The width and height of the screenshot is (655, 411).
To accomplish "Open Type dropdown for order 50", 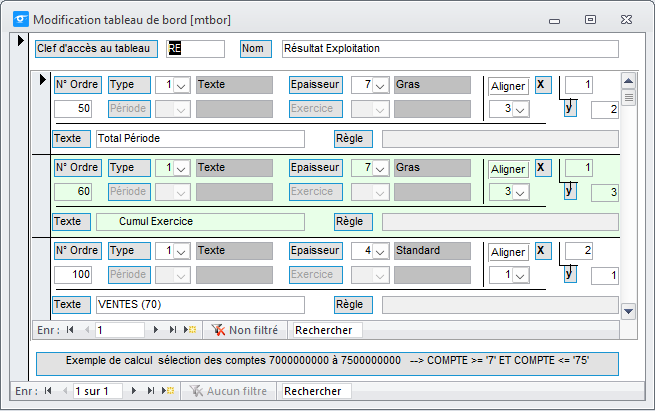I will (x=181, y=85).
